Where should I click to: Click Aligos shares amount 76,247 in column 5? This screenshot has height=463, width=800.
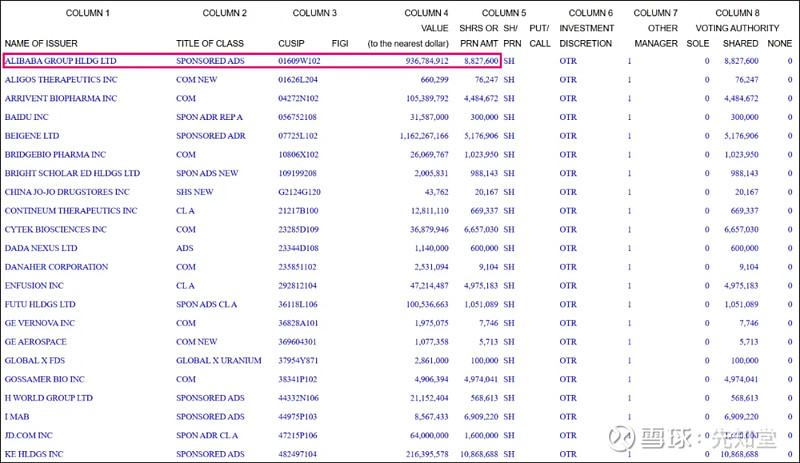pos(487,80)
